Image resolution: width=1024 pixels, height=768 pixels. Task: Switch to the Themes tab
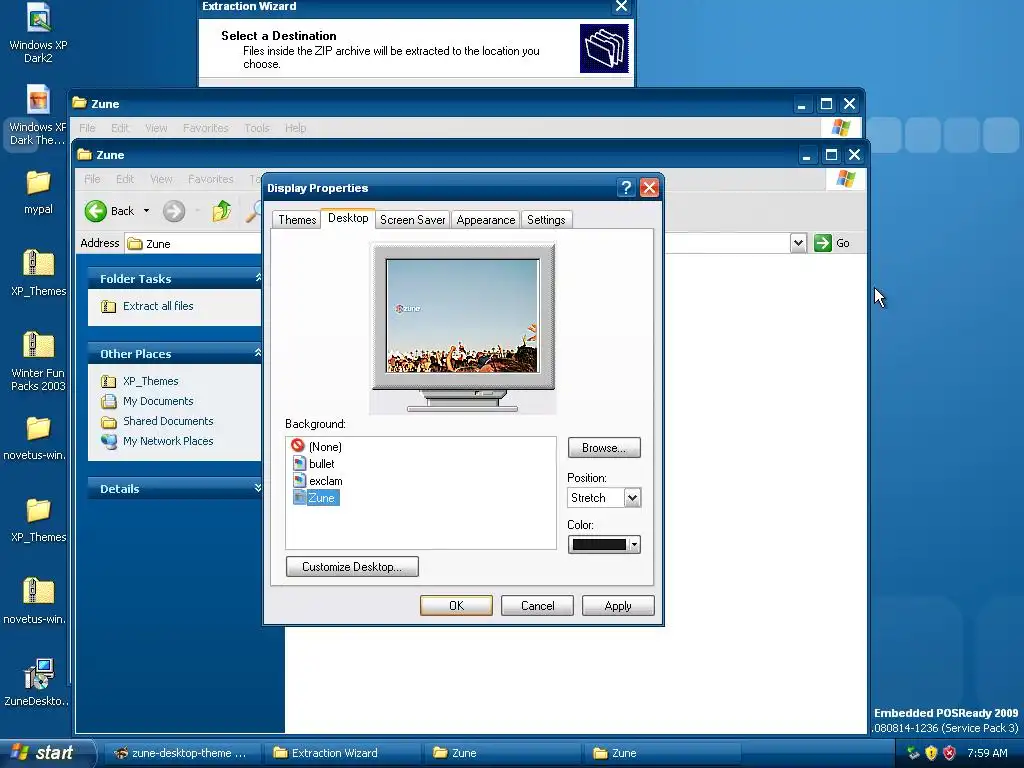click(x=297, y=220)
